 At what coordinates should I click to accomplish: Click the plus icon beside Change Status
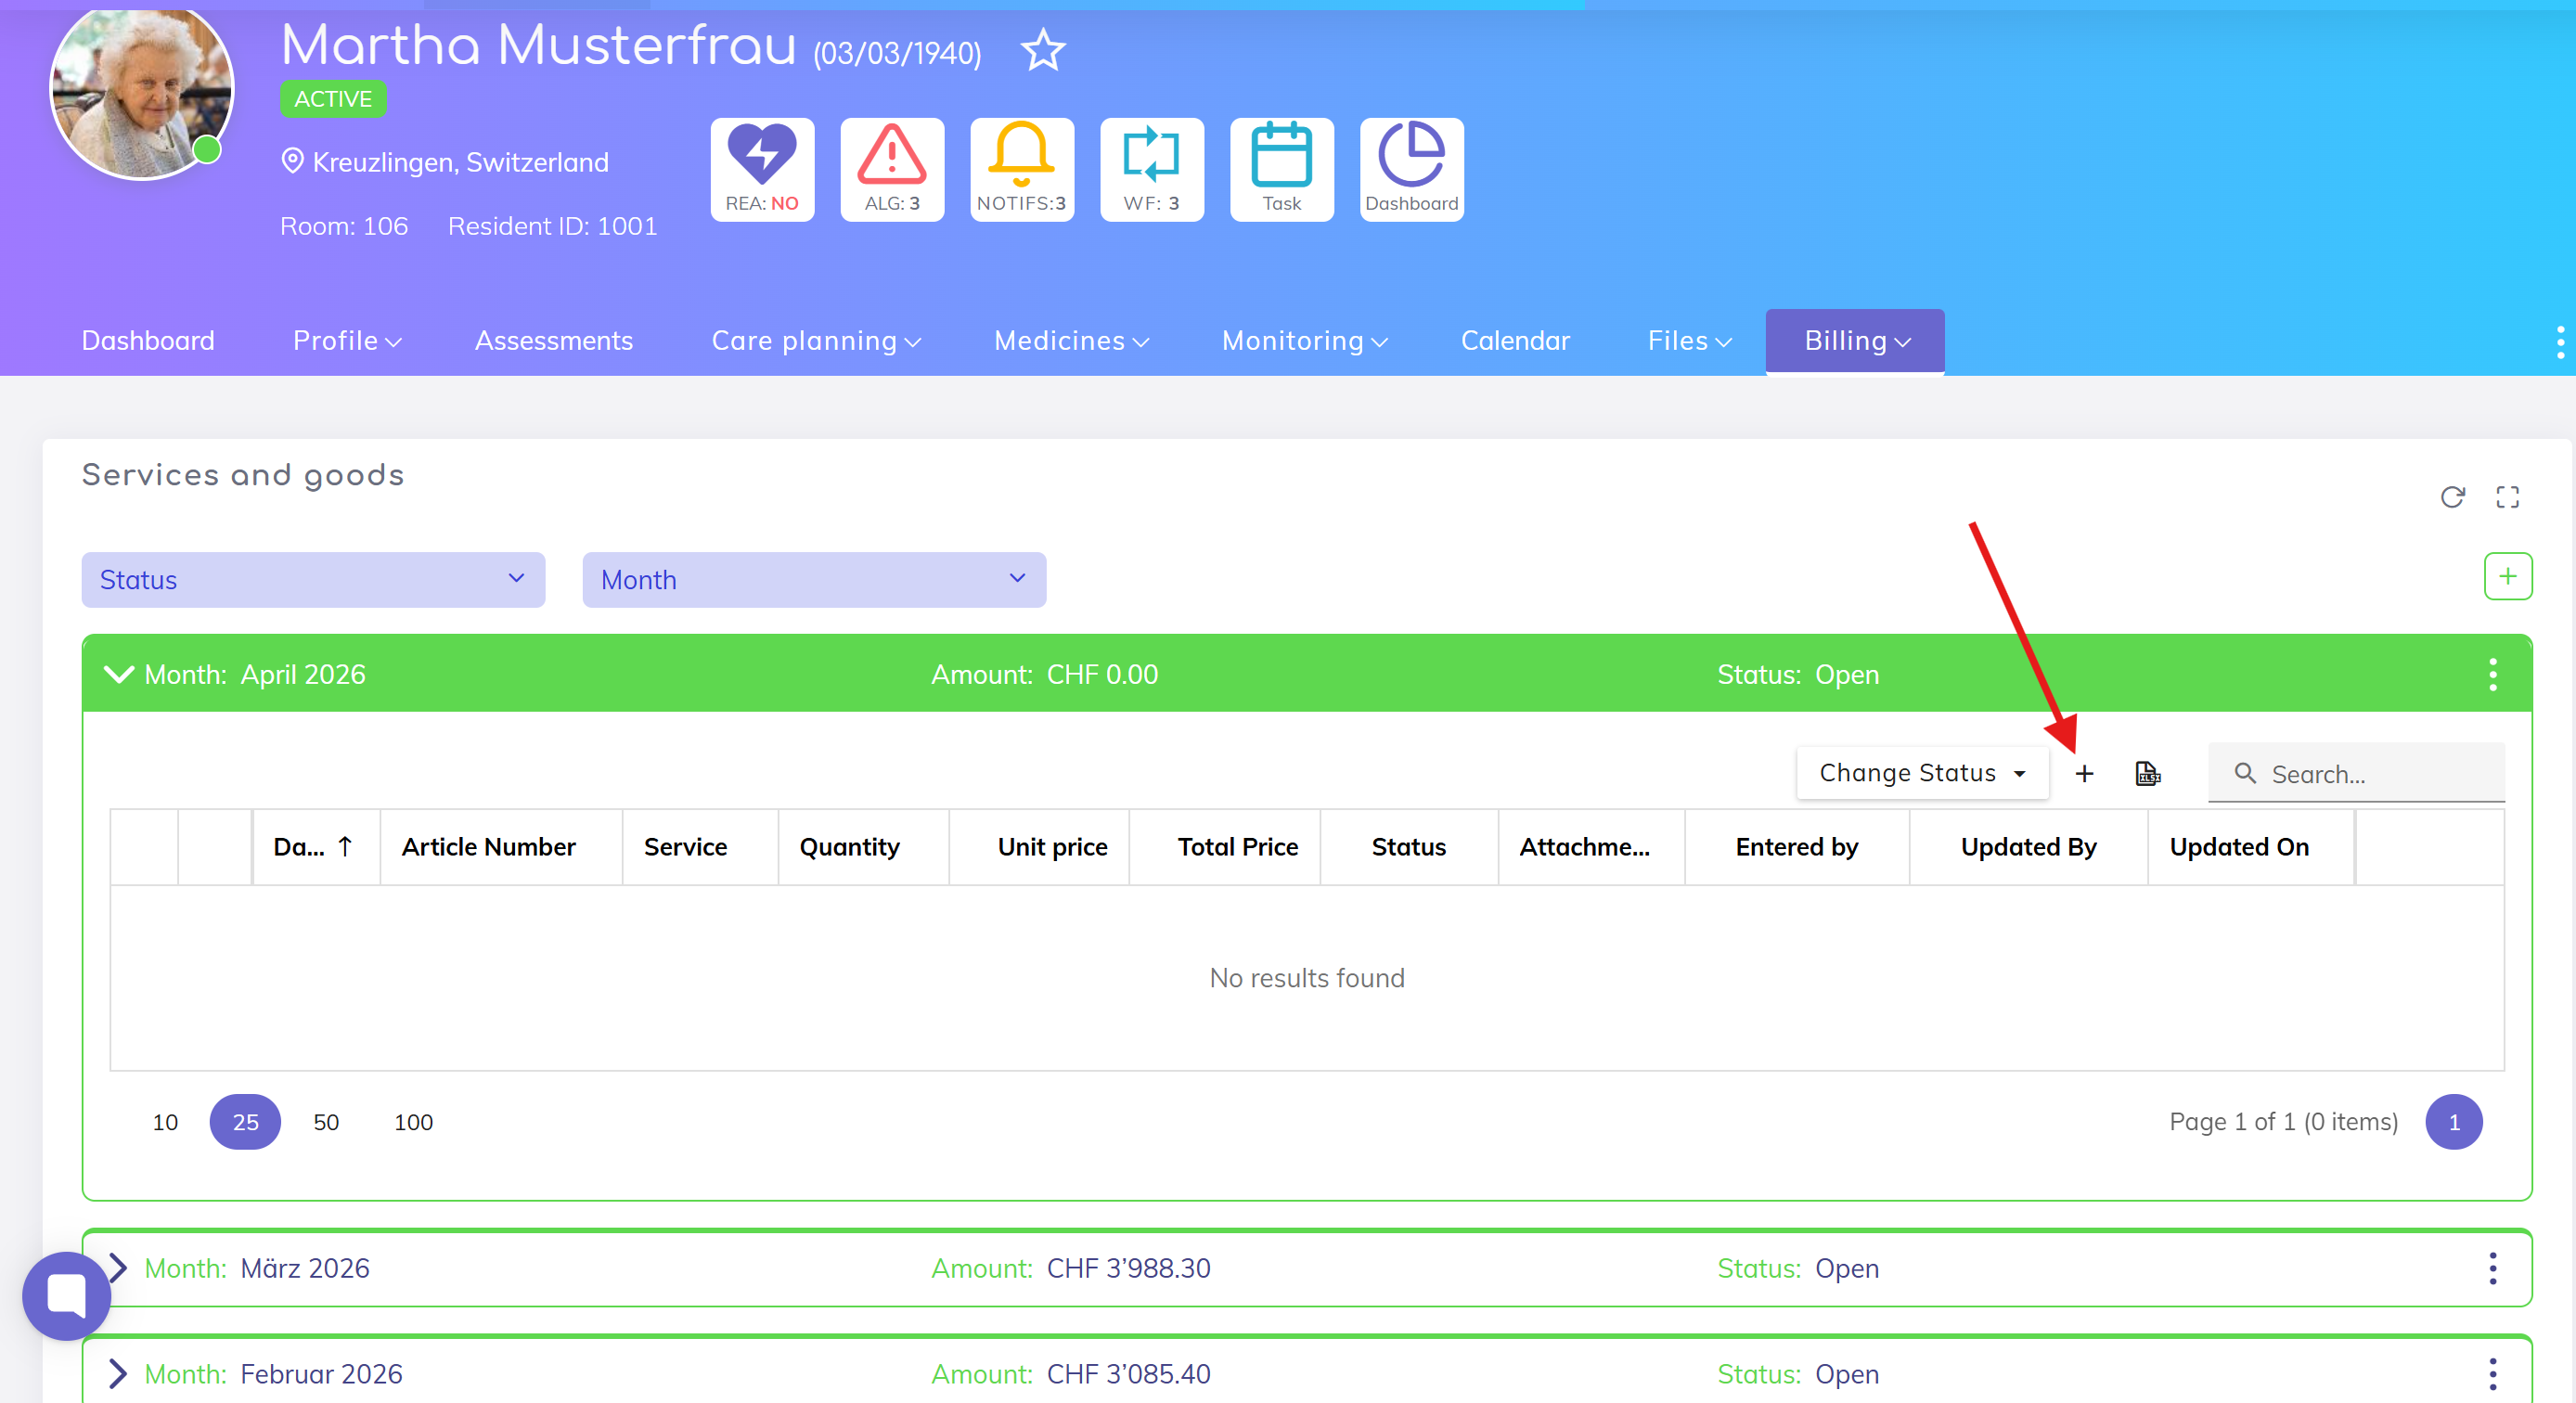(2083, 773)
